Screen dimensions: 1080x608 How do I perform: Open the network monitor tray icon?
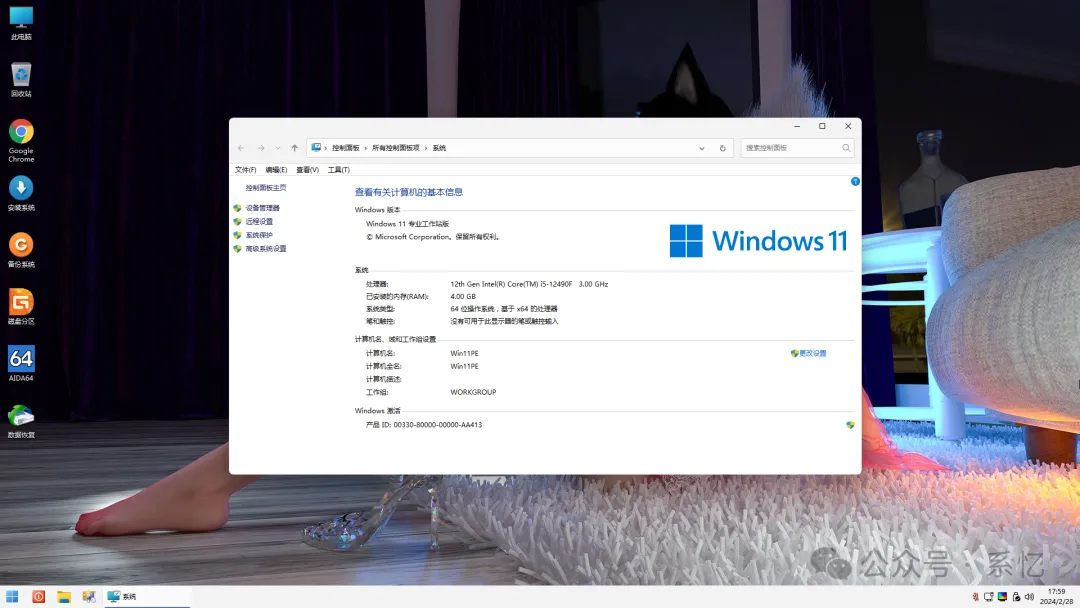click(988, 597)
